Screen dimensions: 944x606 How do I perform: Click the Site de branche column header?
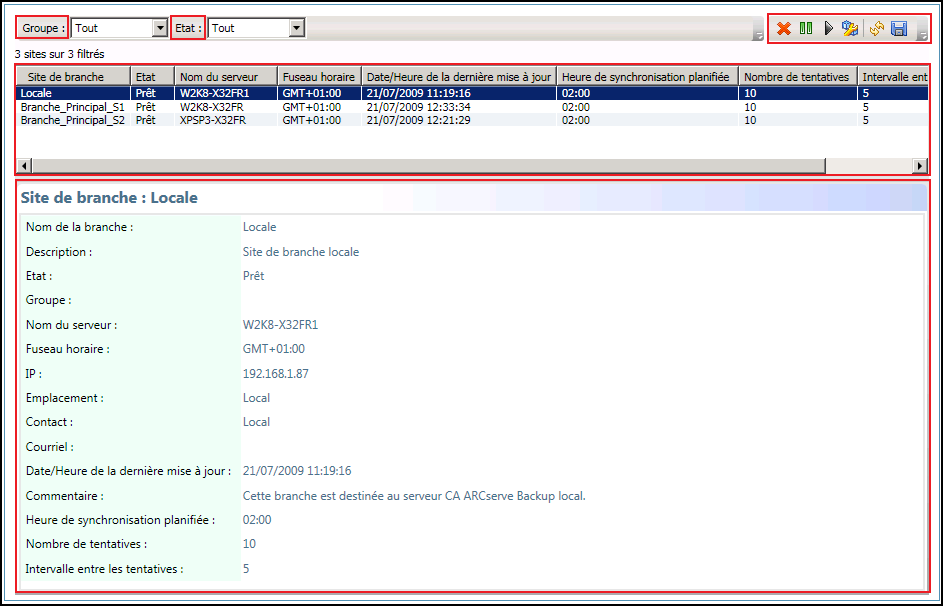[x=70, y=75]
